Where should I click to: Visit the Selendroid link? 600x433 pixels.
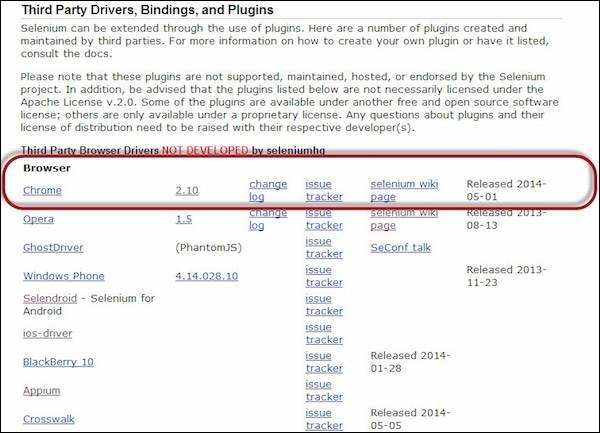[x=50, y=298]
